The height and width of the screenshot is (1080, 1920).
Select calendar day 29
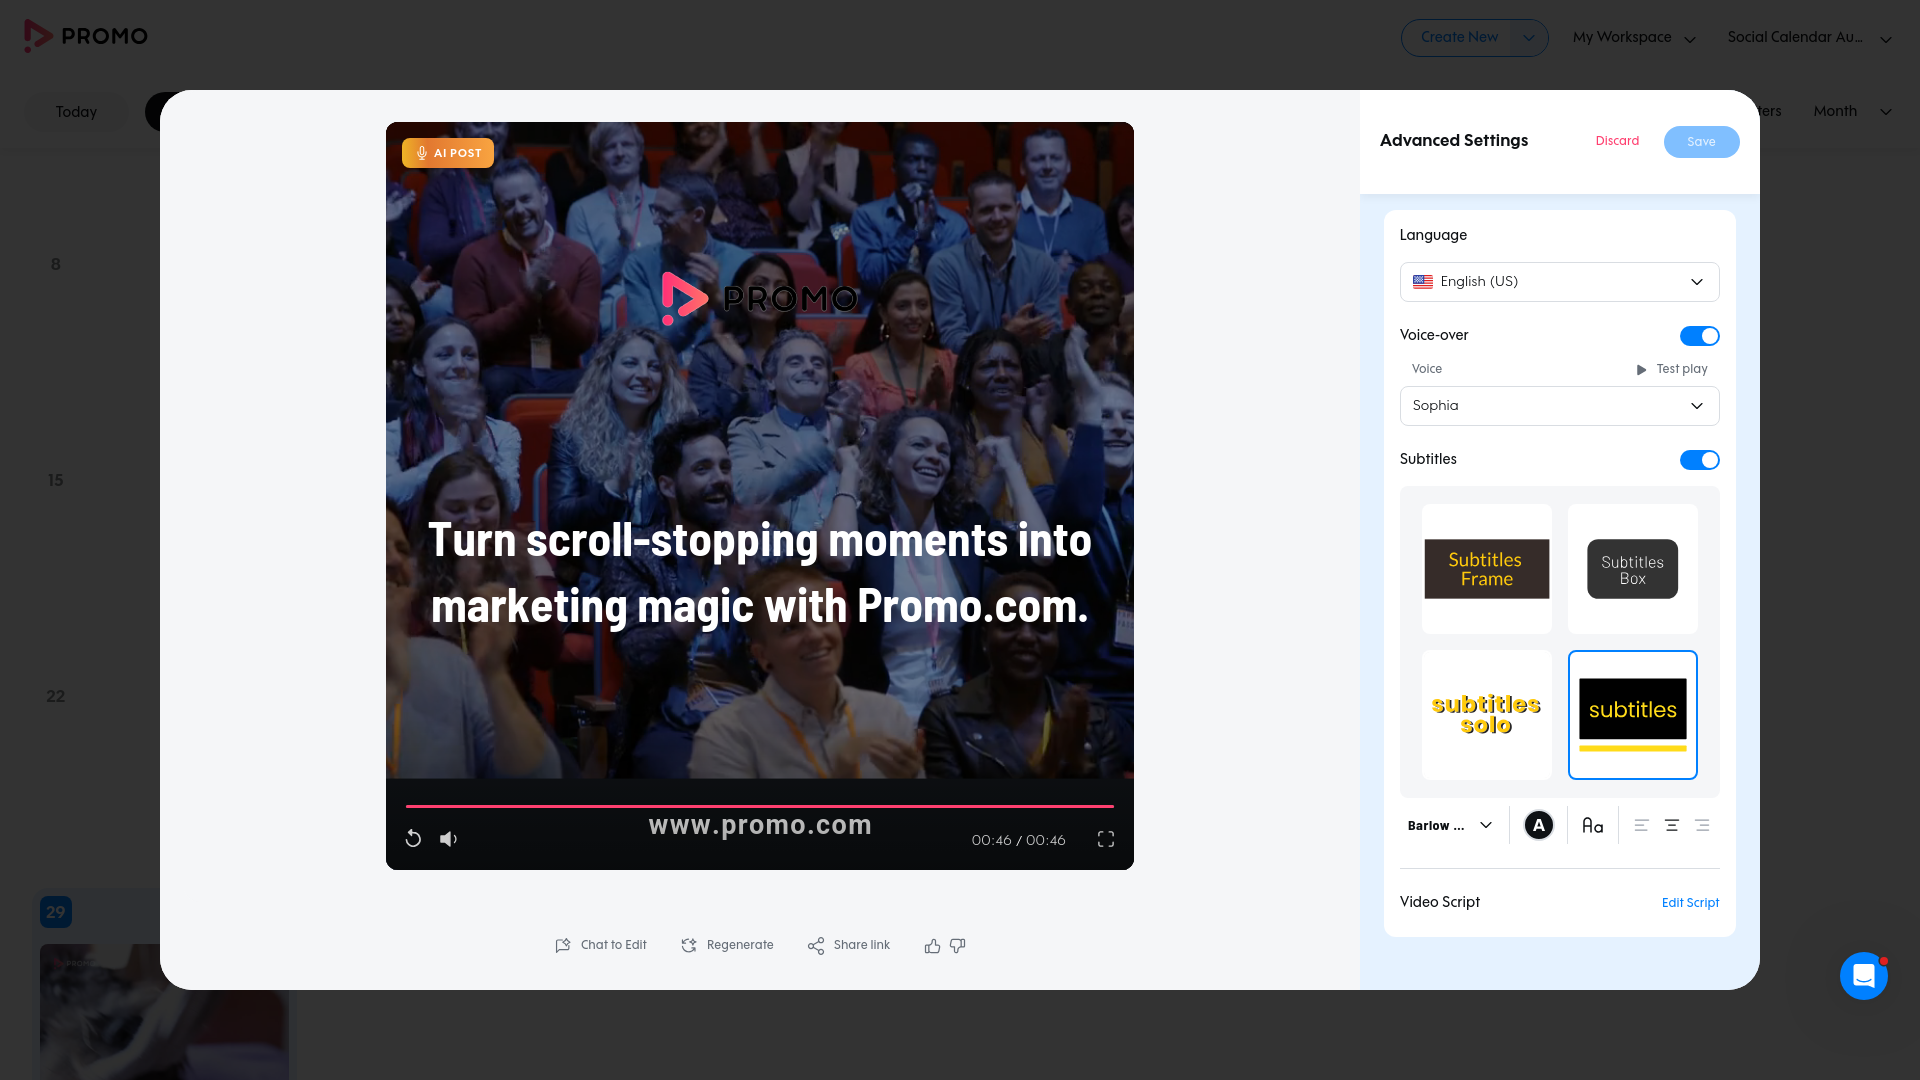[56, 912]
